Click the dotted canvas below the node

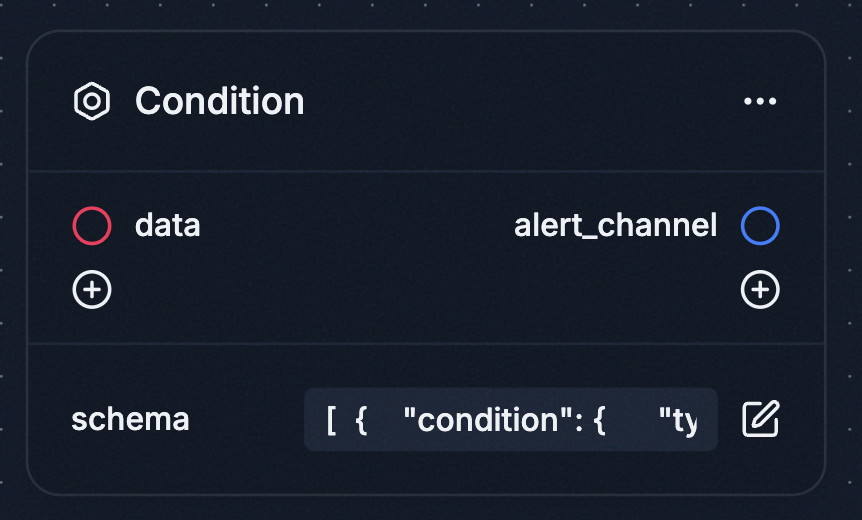click(426, 508)
